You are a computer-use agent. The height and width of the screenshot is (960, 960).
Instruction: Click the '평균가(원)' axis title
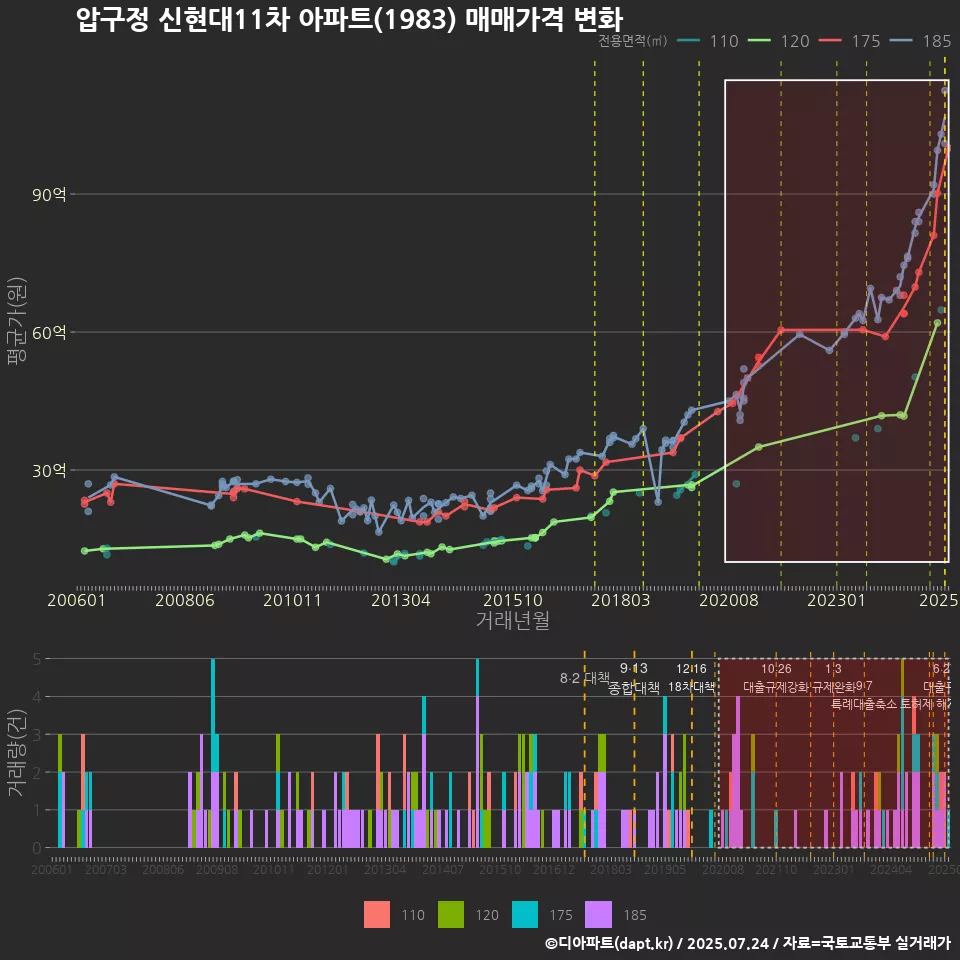tap(17, 321)
